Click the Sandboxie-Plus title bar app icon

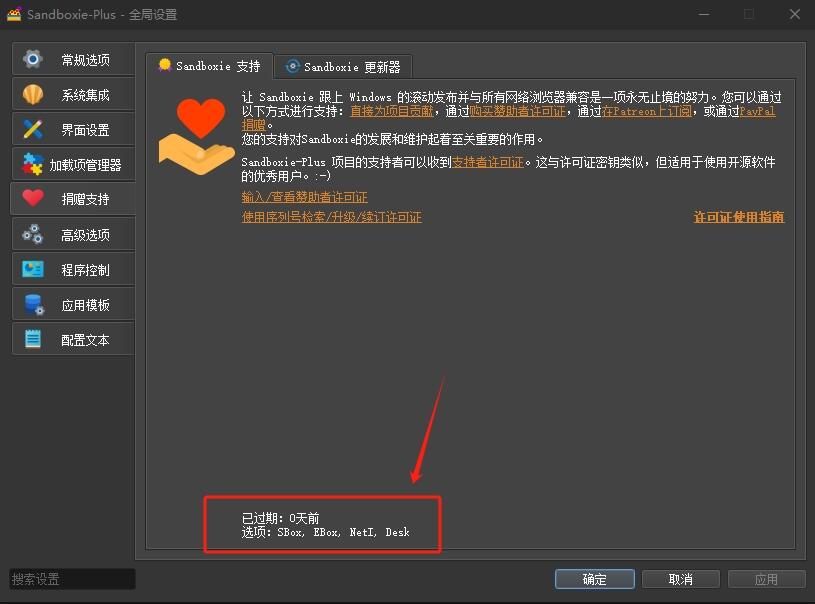[x=14, y=14]
